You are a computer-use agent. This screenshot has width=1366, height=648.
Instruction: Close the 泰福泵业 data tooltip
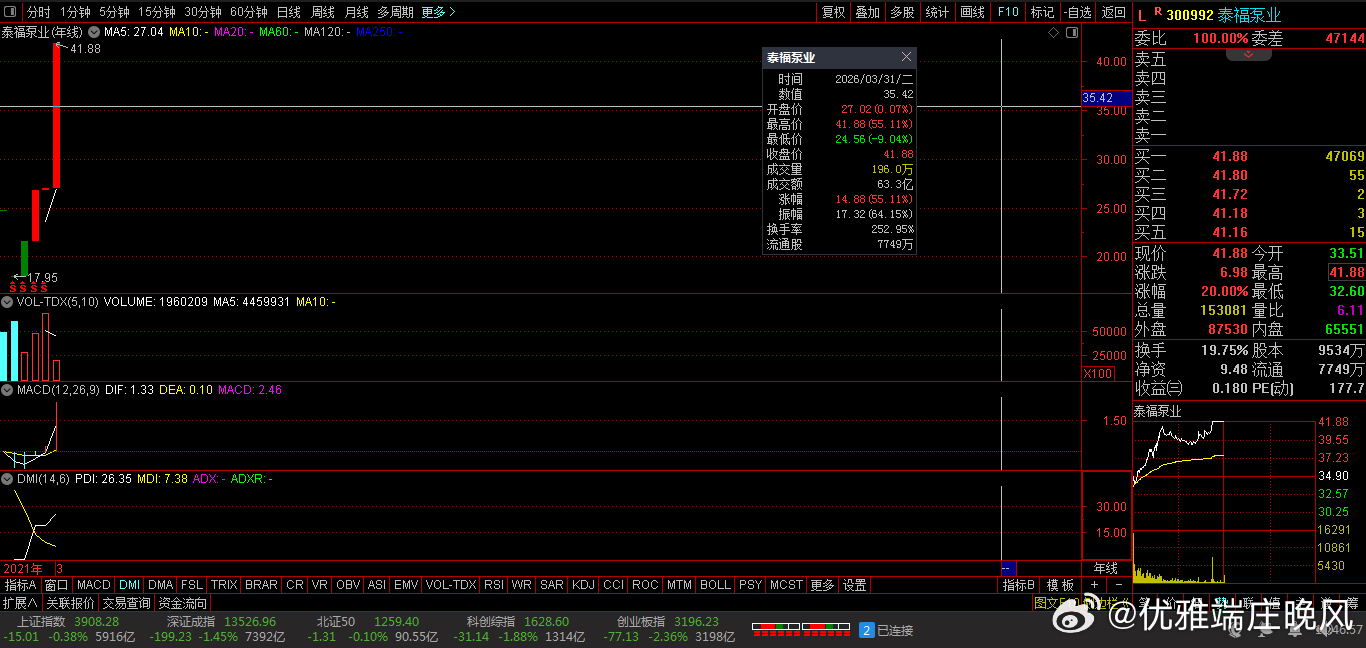906,58
